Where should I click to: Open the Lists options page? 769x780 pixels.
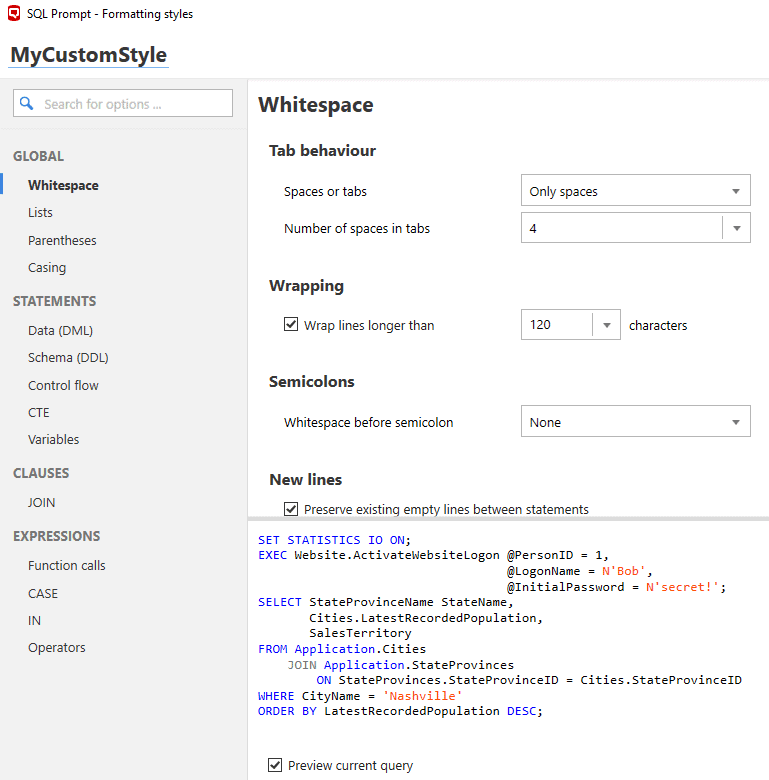[40, 212]
